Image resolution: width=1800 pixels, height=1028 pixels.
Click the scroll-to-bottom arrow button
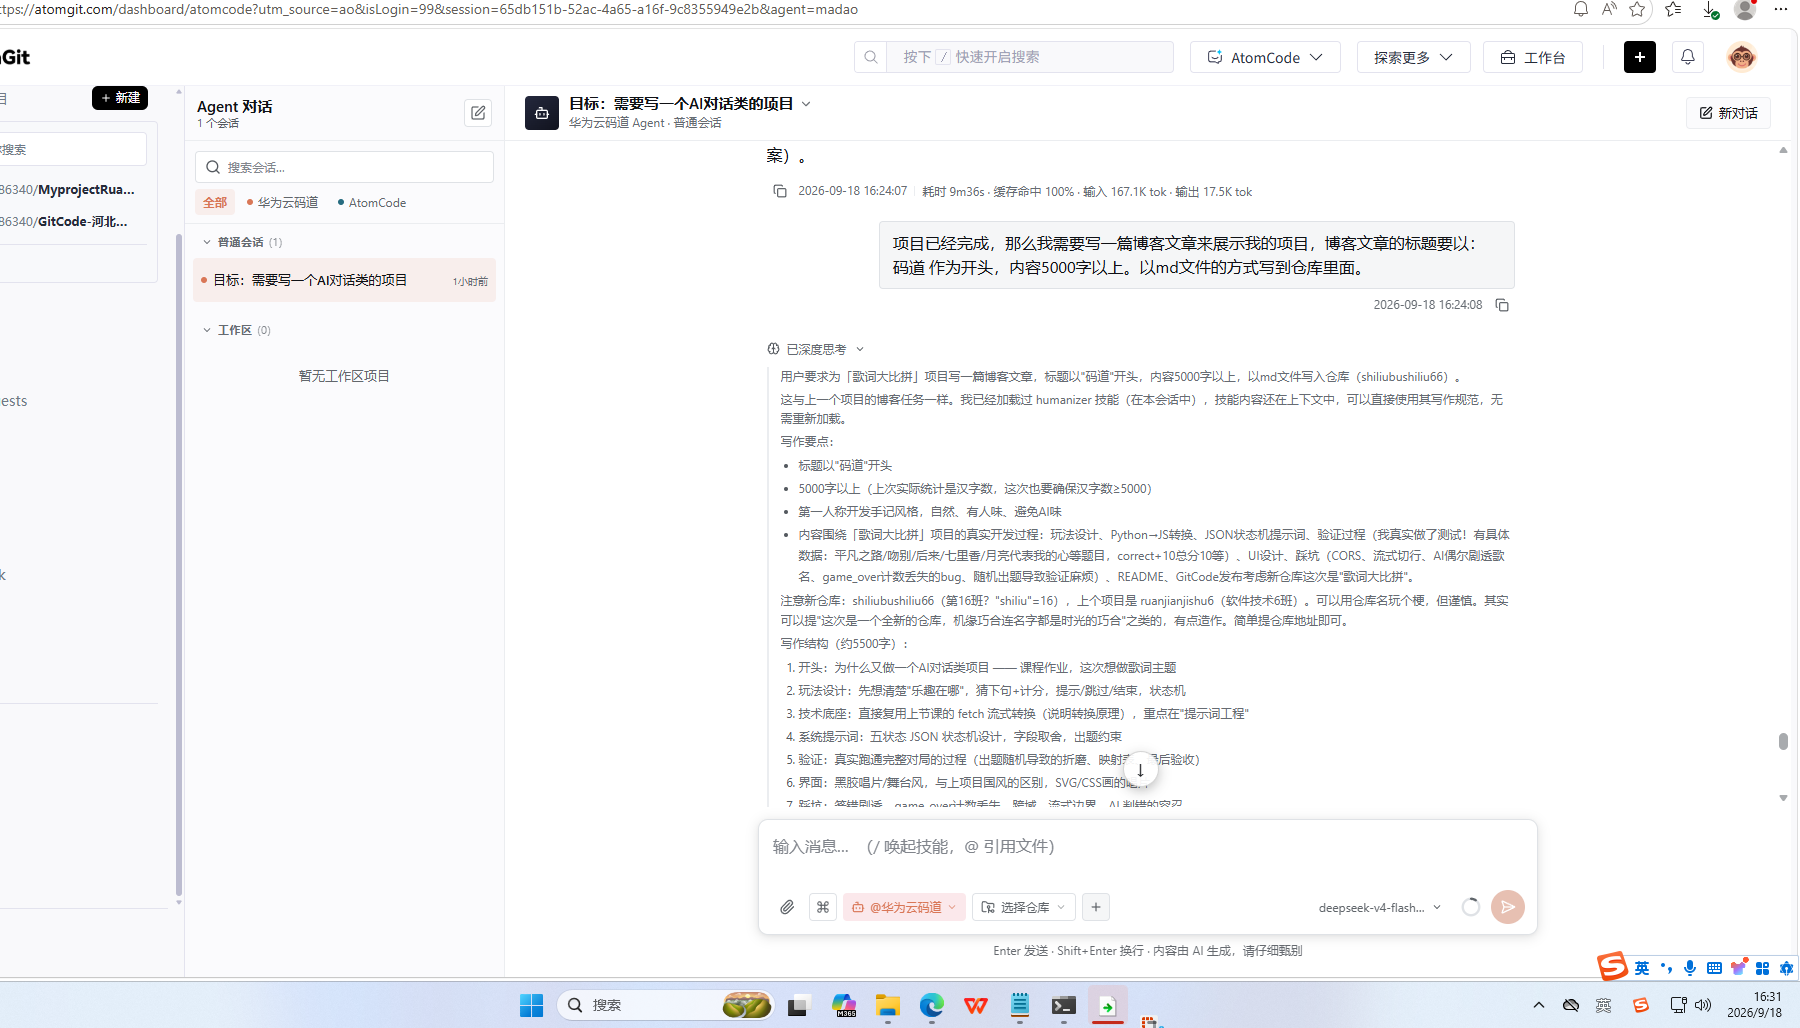(1140, 770)
